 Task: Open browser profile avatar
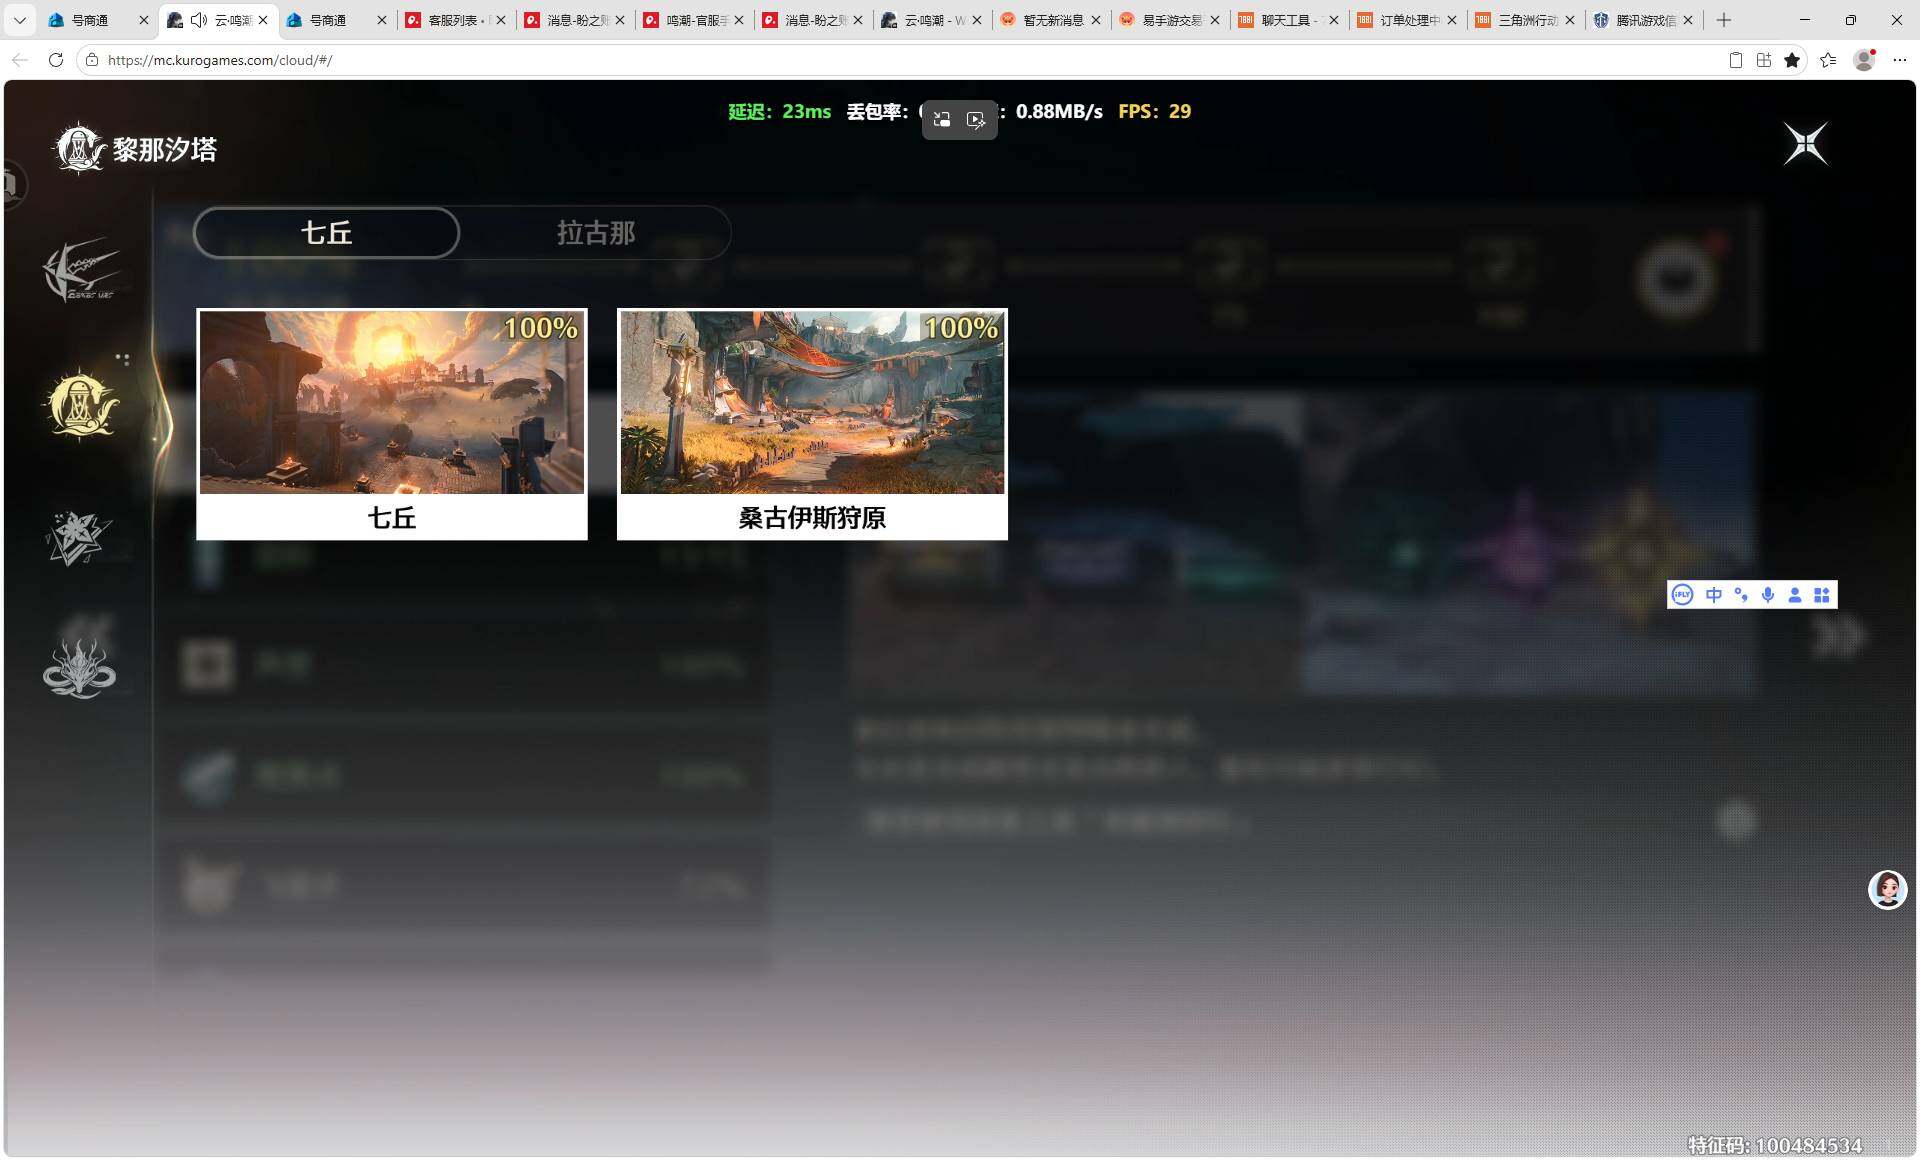(x=1864, y=60)
